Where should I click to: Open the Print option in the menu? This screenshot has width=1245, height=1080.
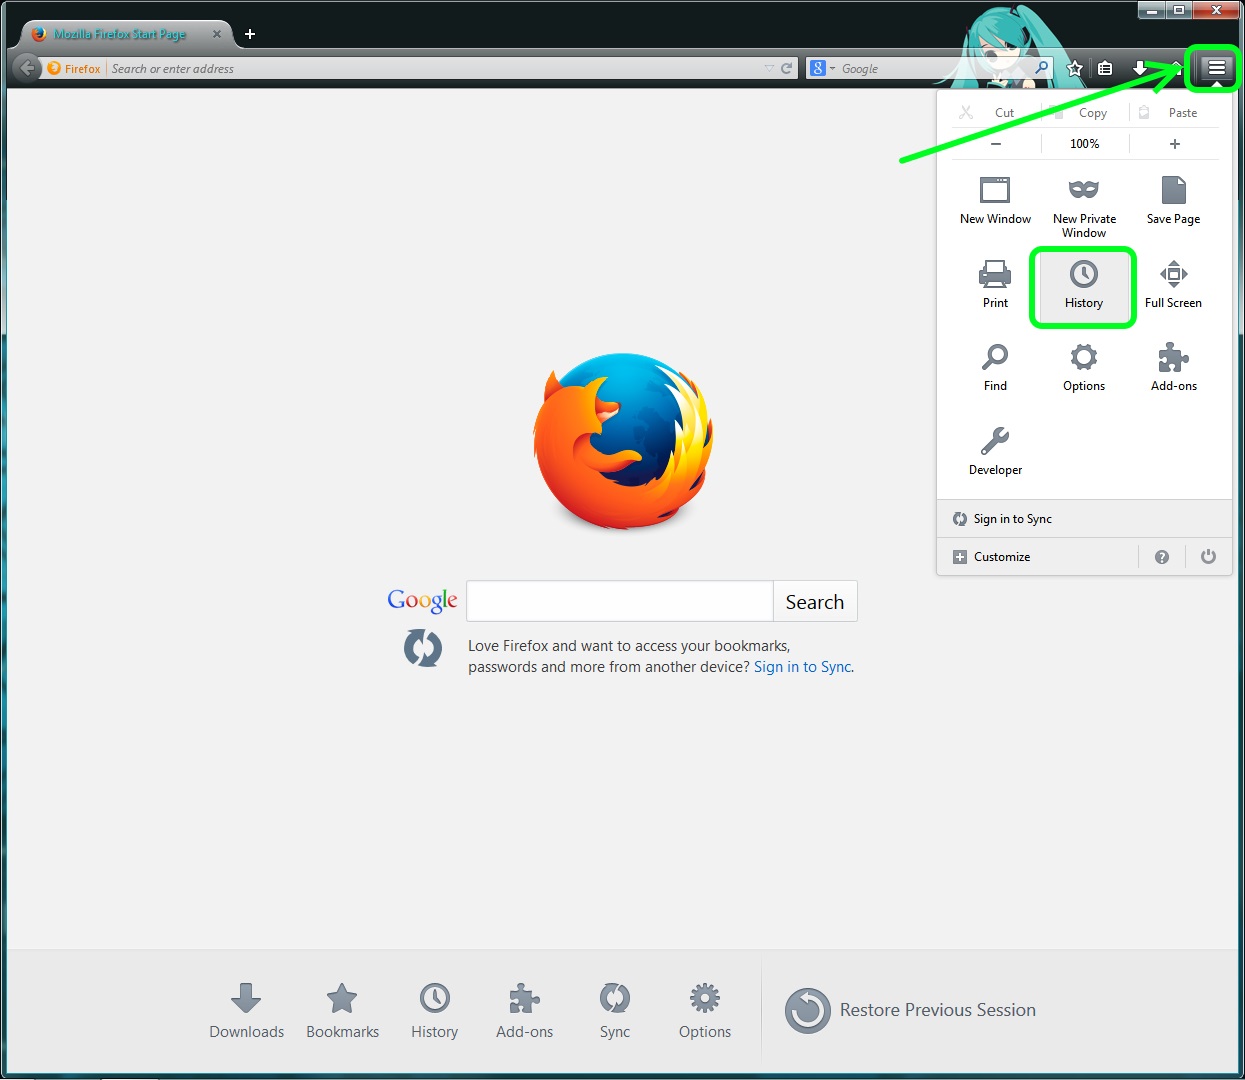click(x=995, y=284)
